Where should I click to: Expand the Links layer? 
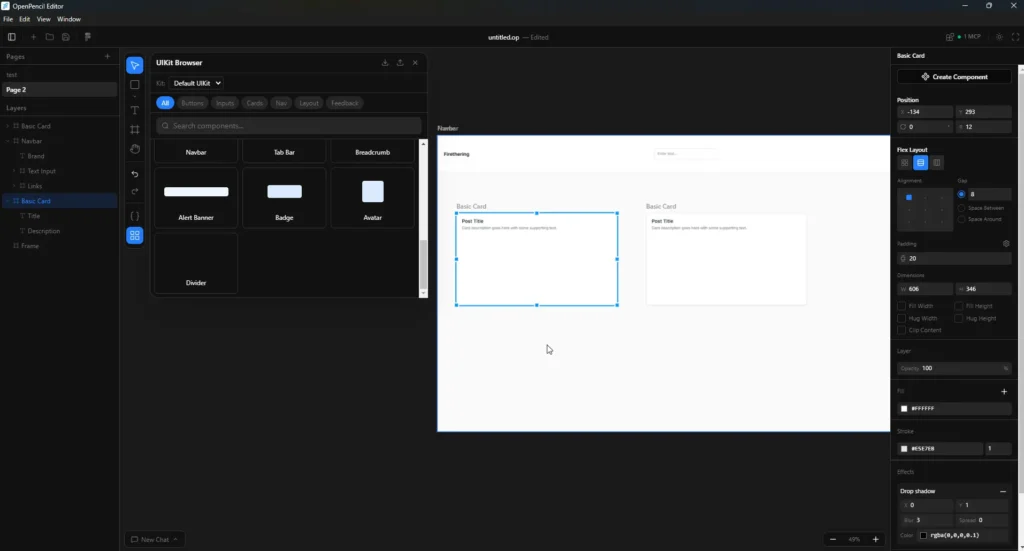tap(14, 186)
